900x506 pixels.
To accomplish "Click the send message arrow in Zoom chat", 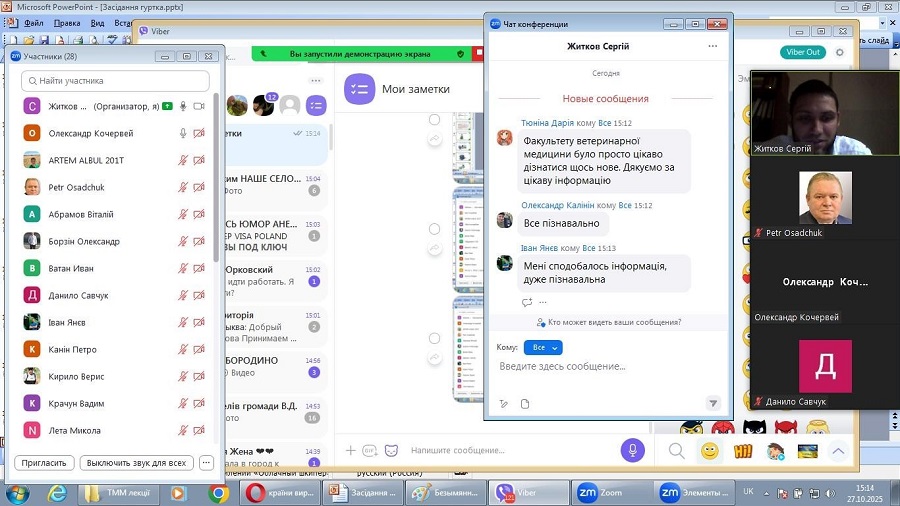I will pos(713,403).
